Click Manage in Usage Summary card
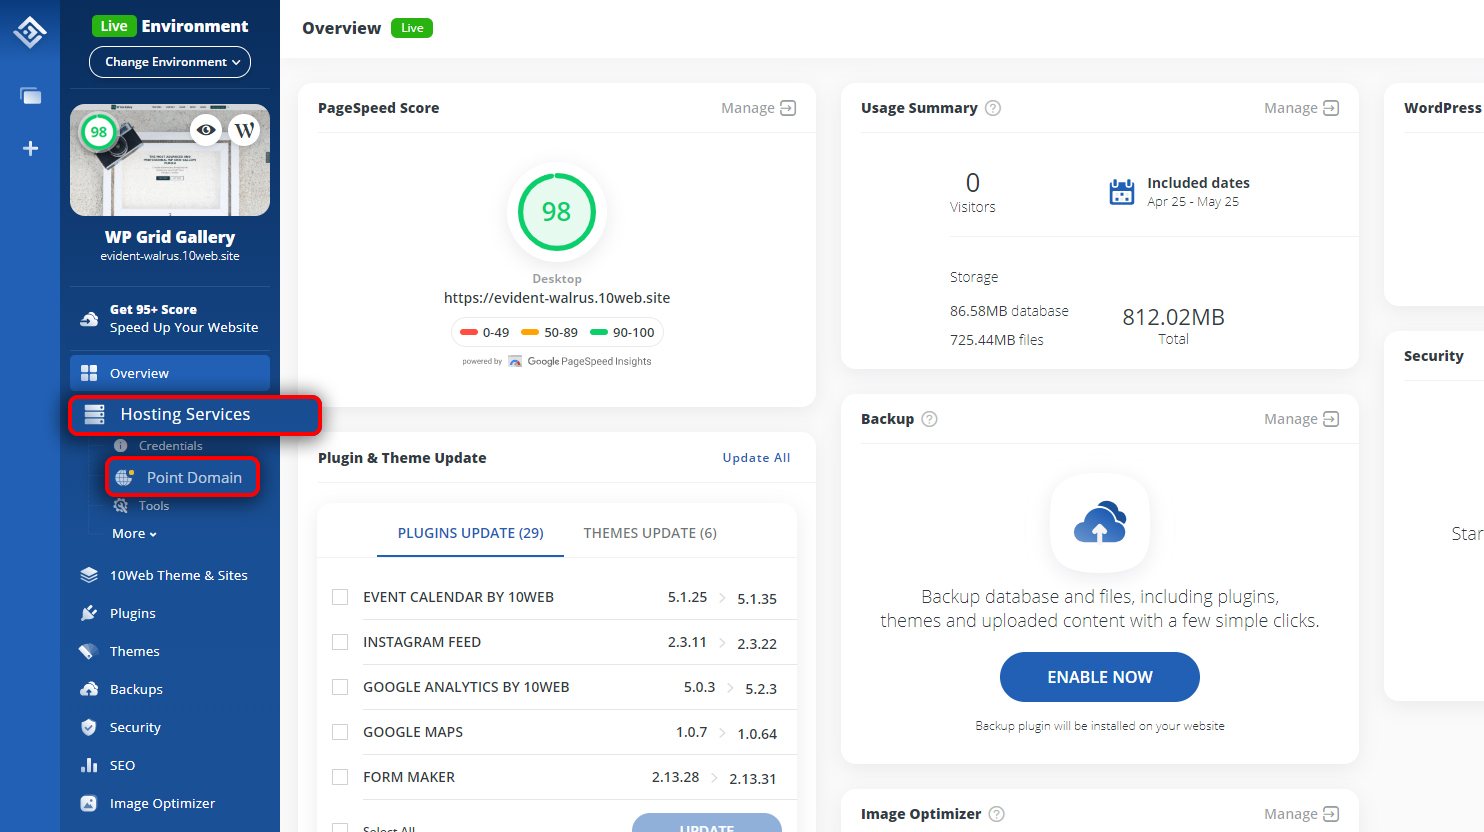1484x832 pixels. coord(1301,108)
